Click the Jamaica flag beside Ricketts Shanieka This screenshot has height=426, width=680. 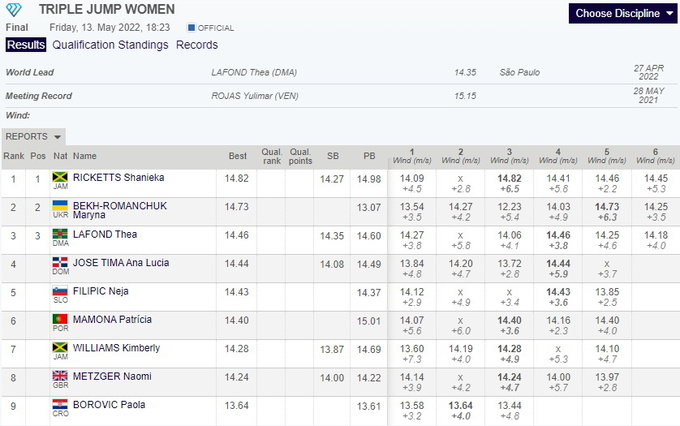(60, 178)
